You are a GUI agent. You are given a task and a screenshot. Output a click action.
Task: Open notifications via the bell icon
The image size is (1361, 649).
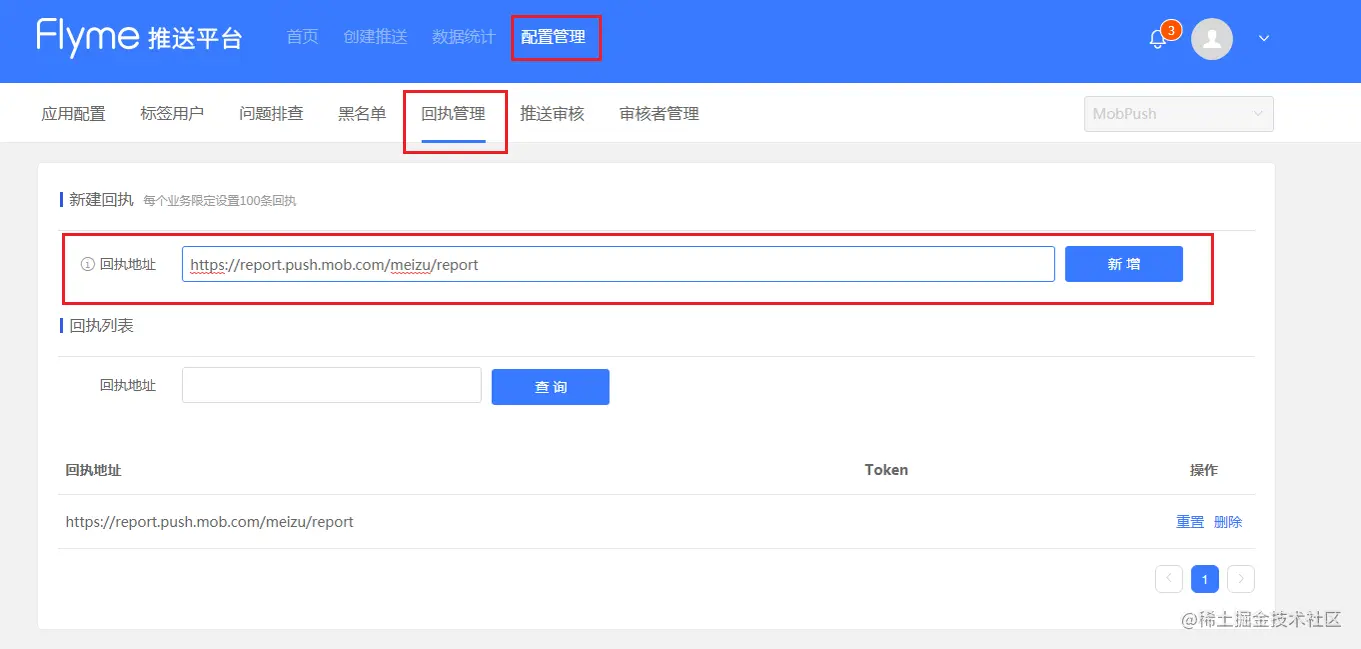pos(1157,38)
